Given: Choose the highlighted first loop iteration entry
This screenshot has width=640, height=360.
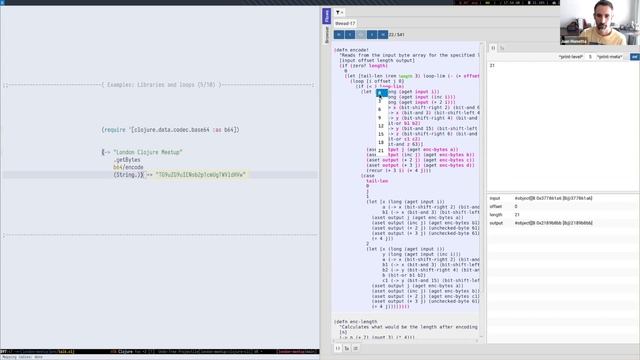Looking at the screenshot, I should point(382,93).
